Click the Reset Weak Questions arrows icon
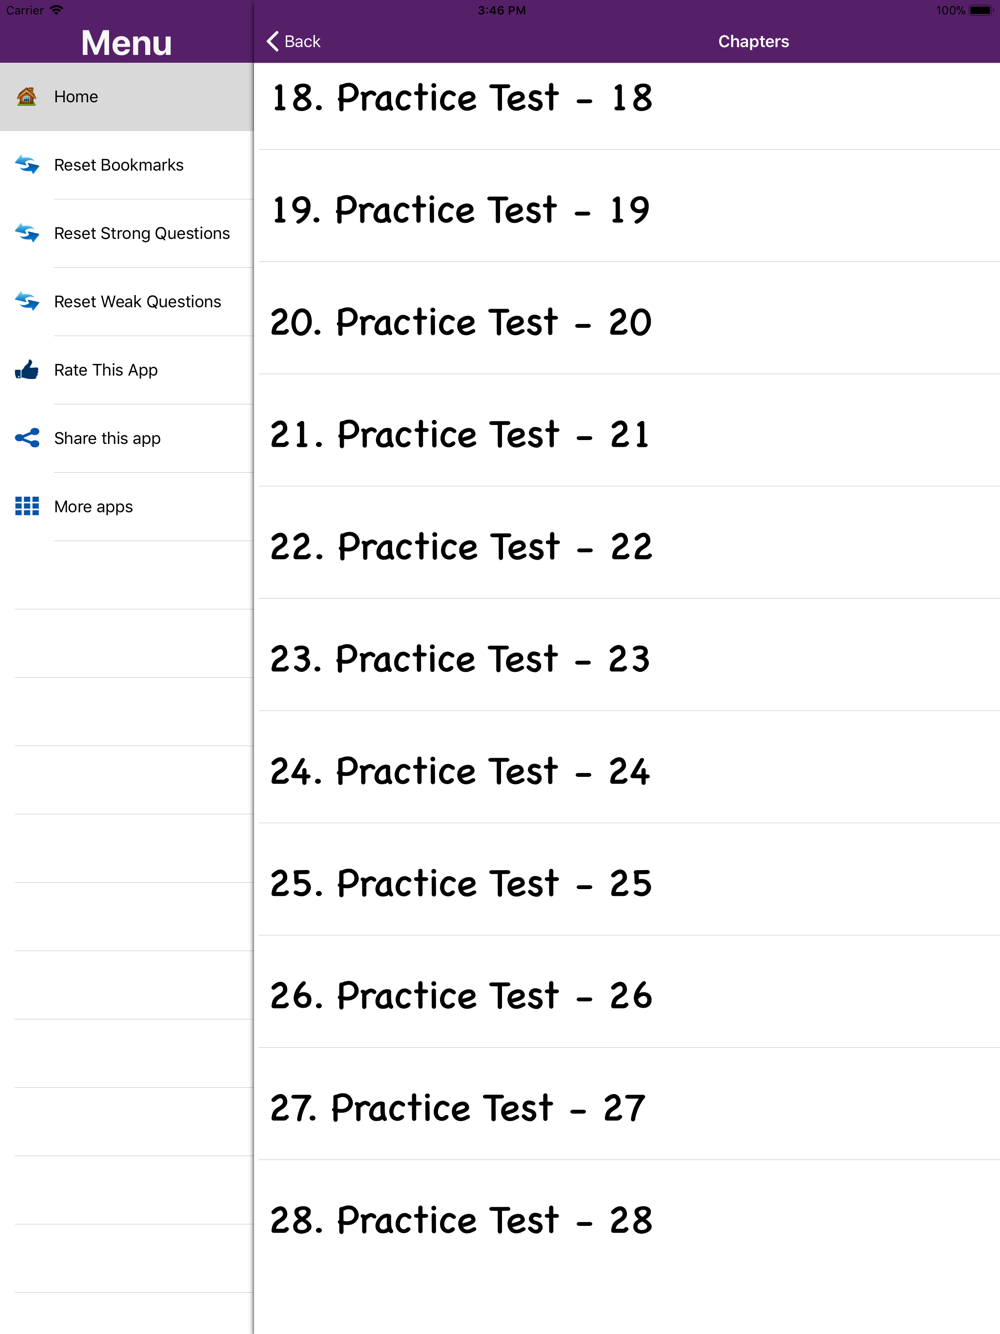Viewport: 1000px width, 1334px height. click(27, 302)
